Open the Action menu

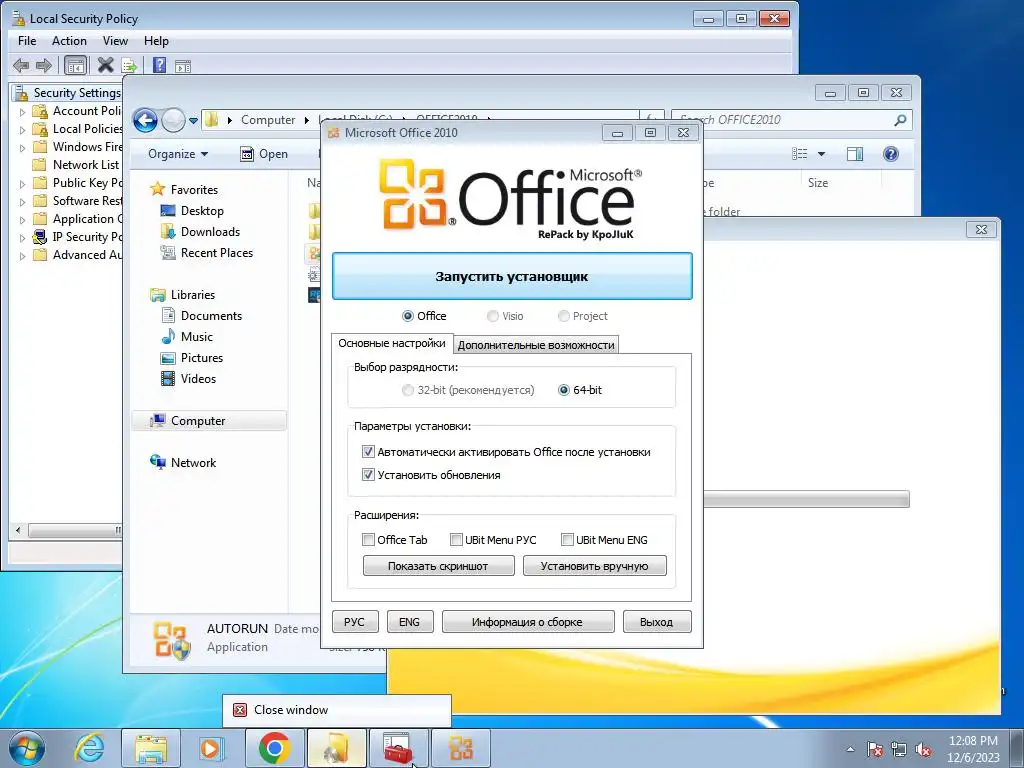[x=69, y=40]
